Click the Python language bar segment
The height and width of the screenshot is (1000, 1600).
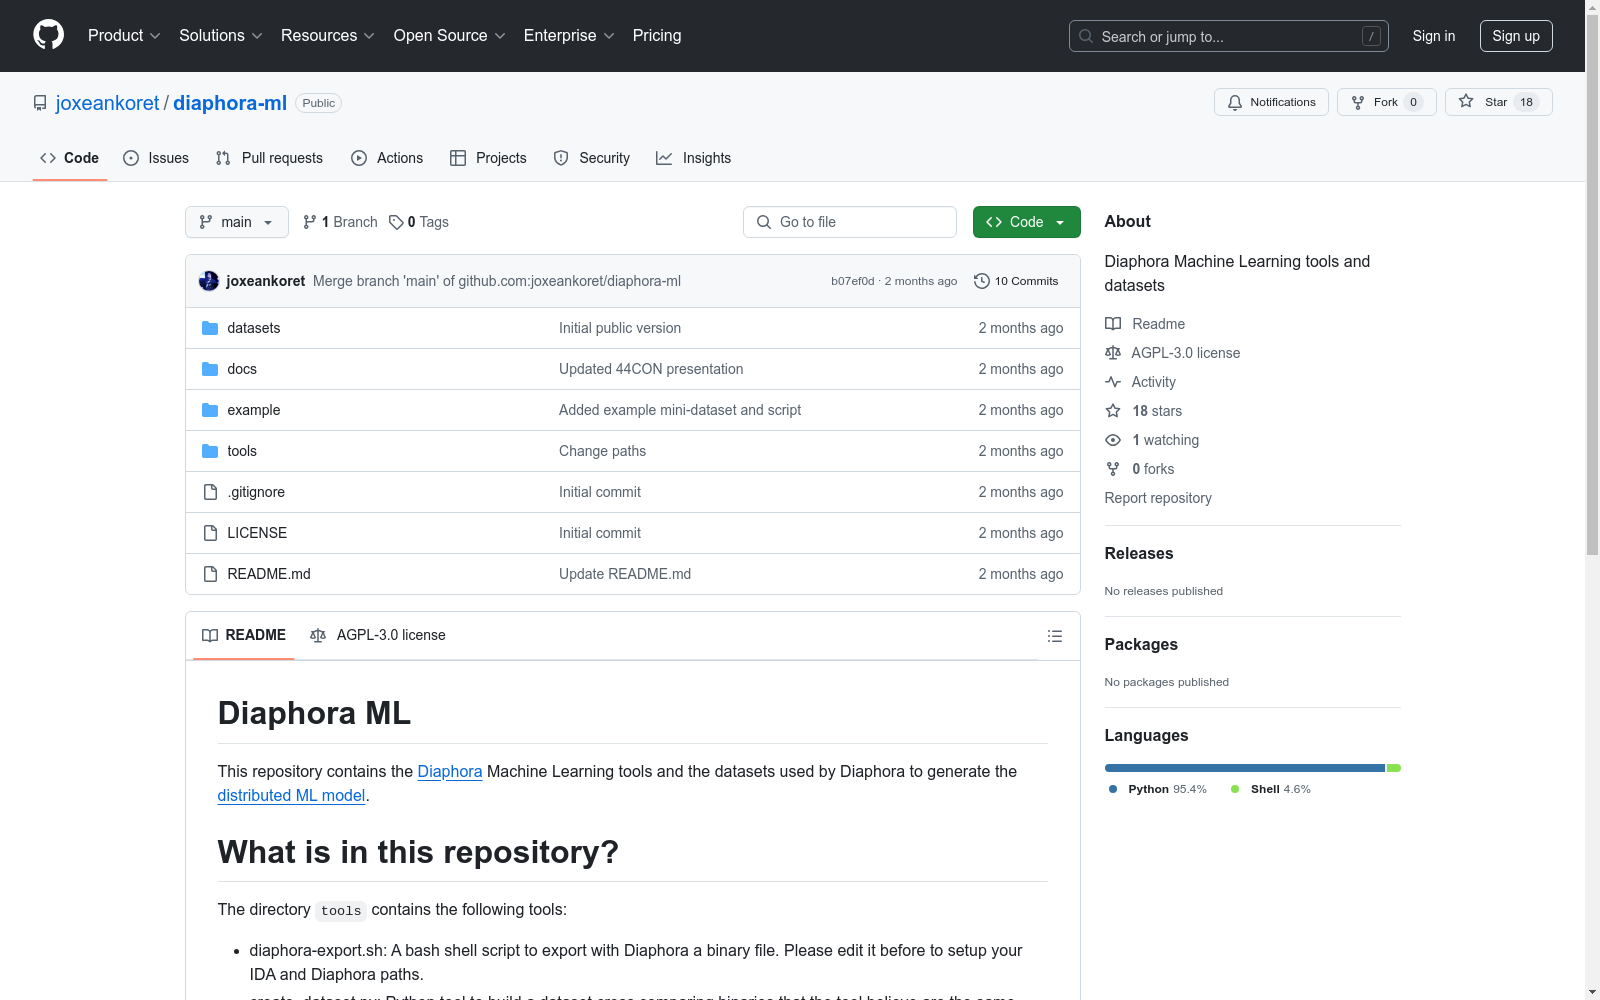(x=1245, y=768)
